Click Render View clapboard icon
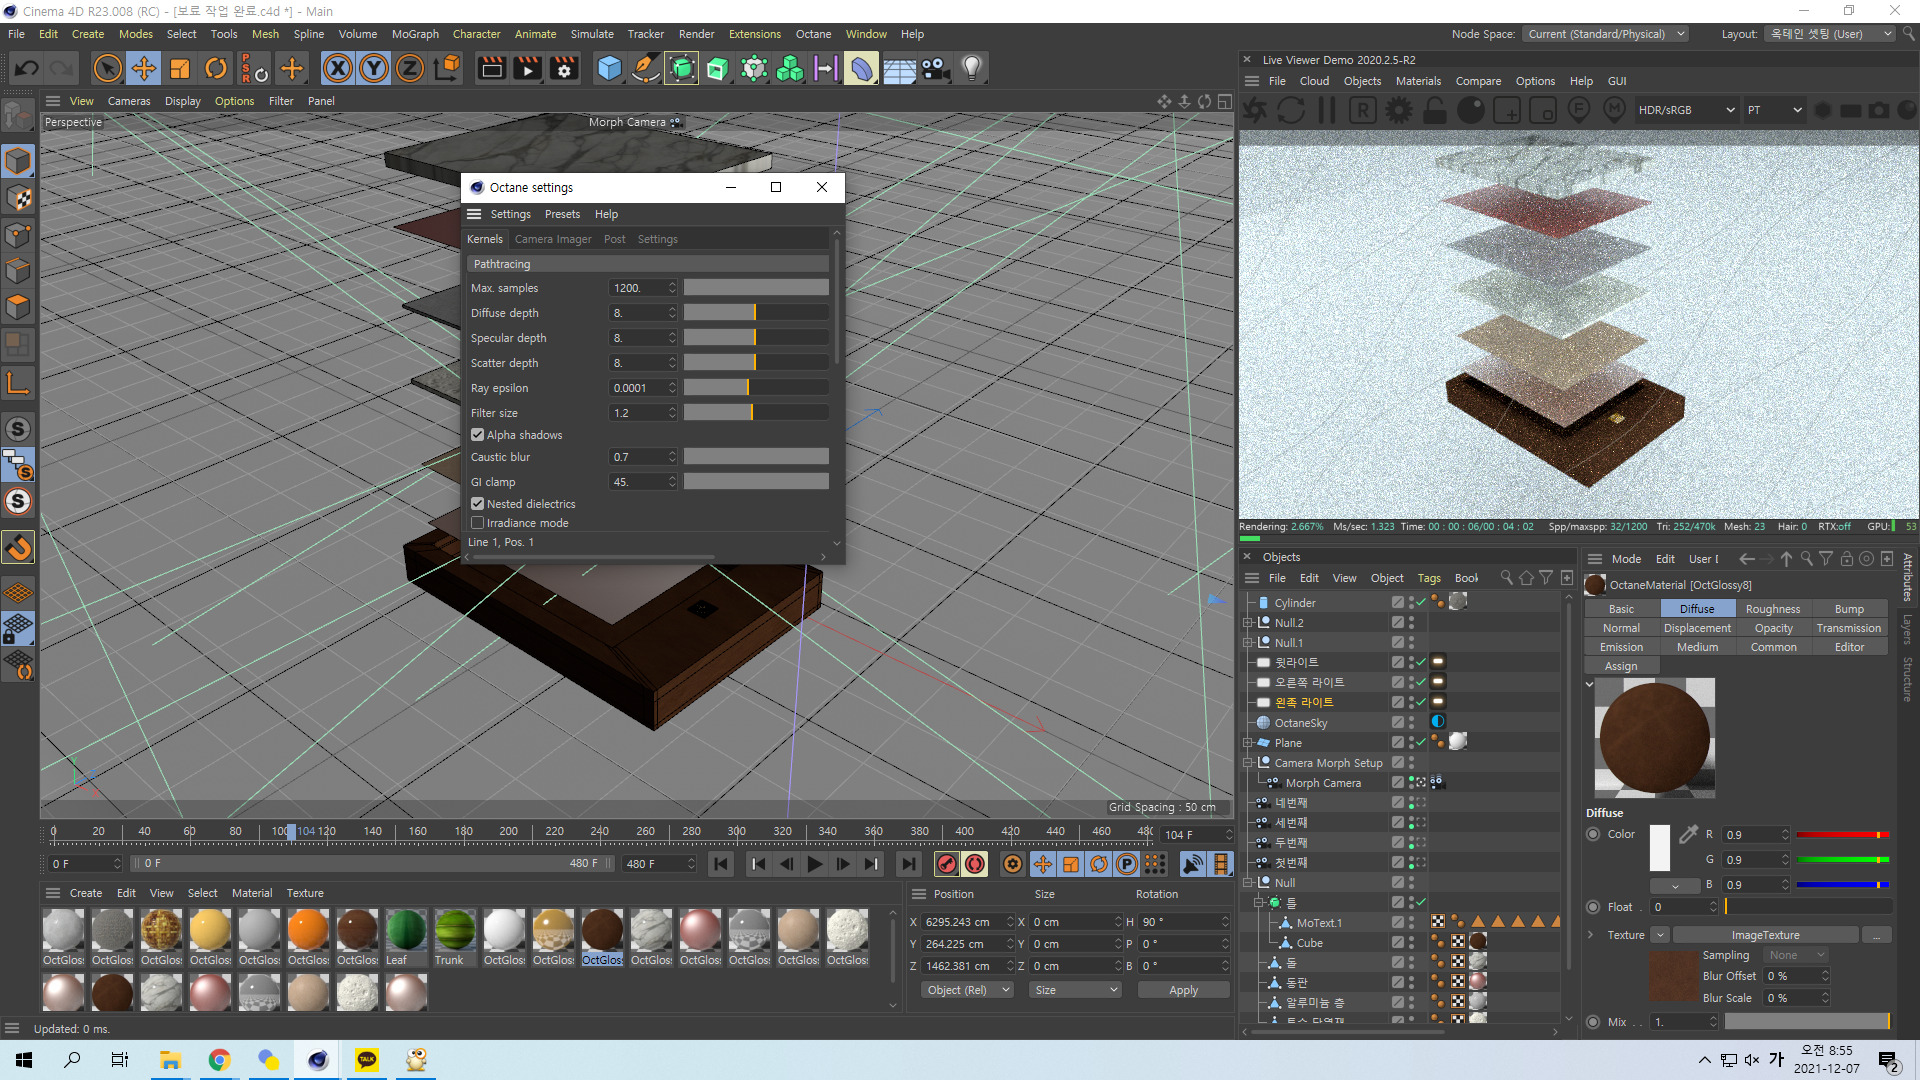Viewport: 1920px width, 1080px height. (491, 68)
